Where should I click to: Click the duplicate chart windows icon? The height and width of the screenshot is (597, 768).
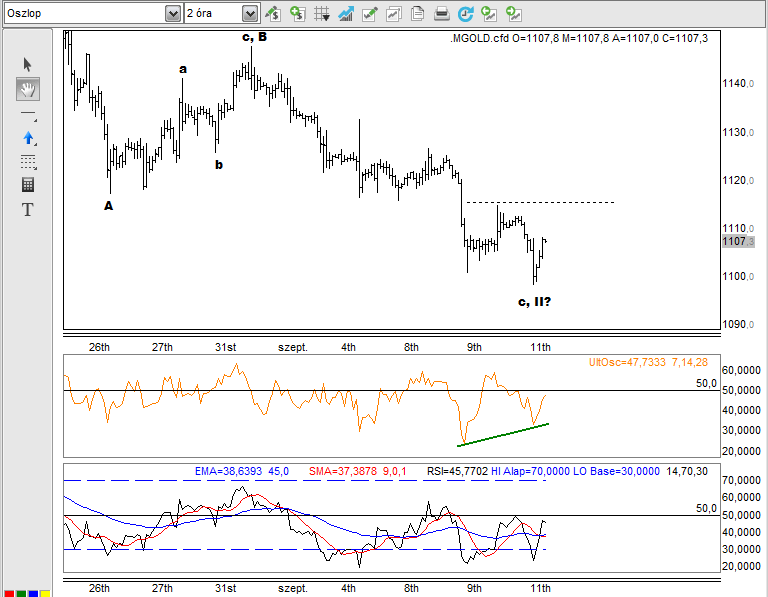point(394,14)
